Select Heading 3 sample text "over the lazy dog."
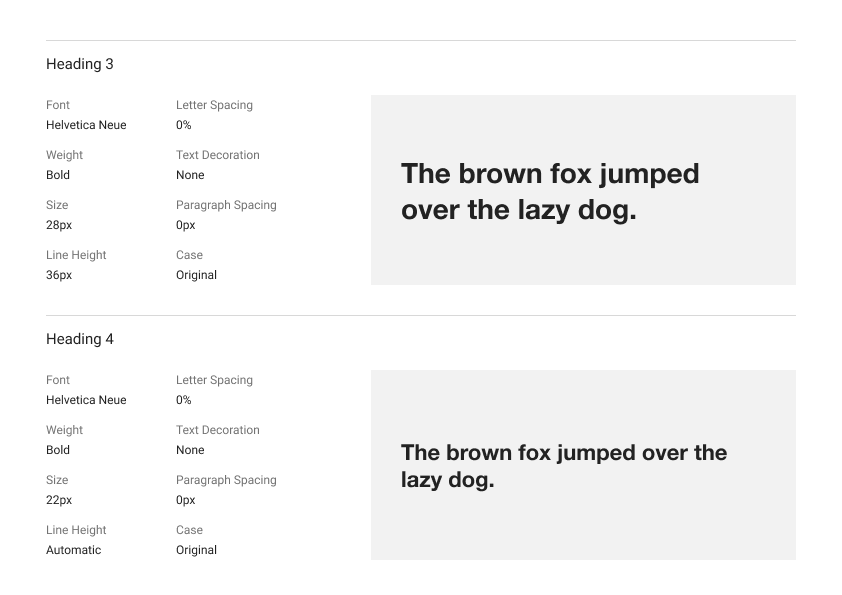This screenshot has width=842, height=595. click(518, 211)
